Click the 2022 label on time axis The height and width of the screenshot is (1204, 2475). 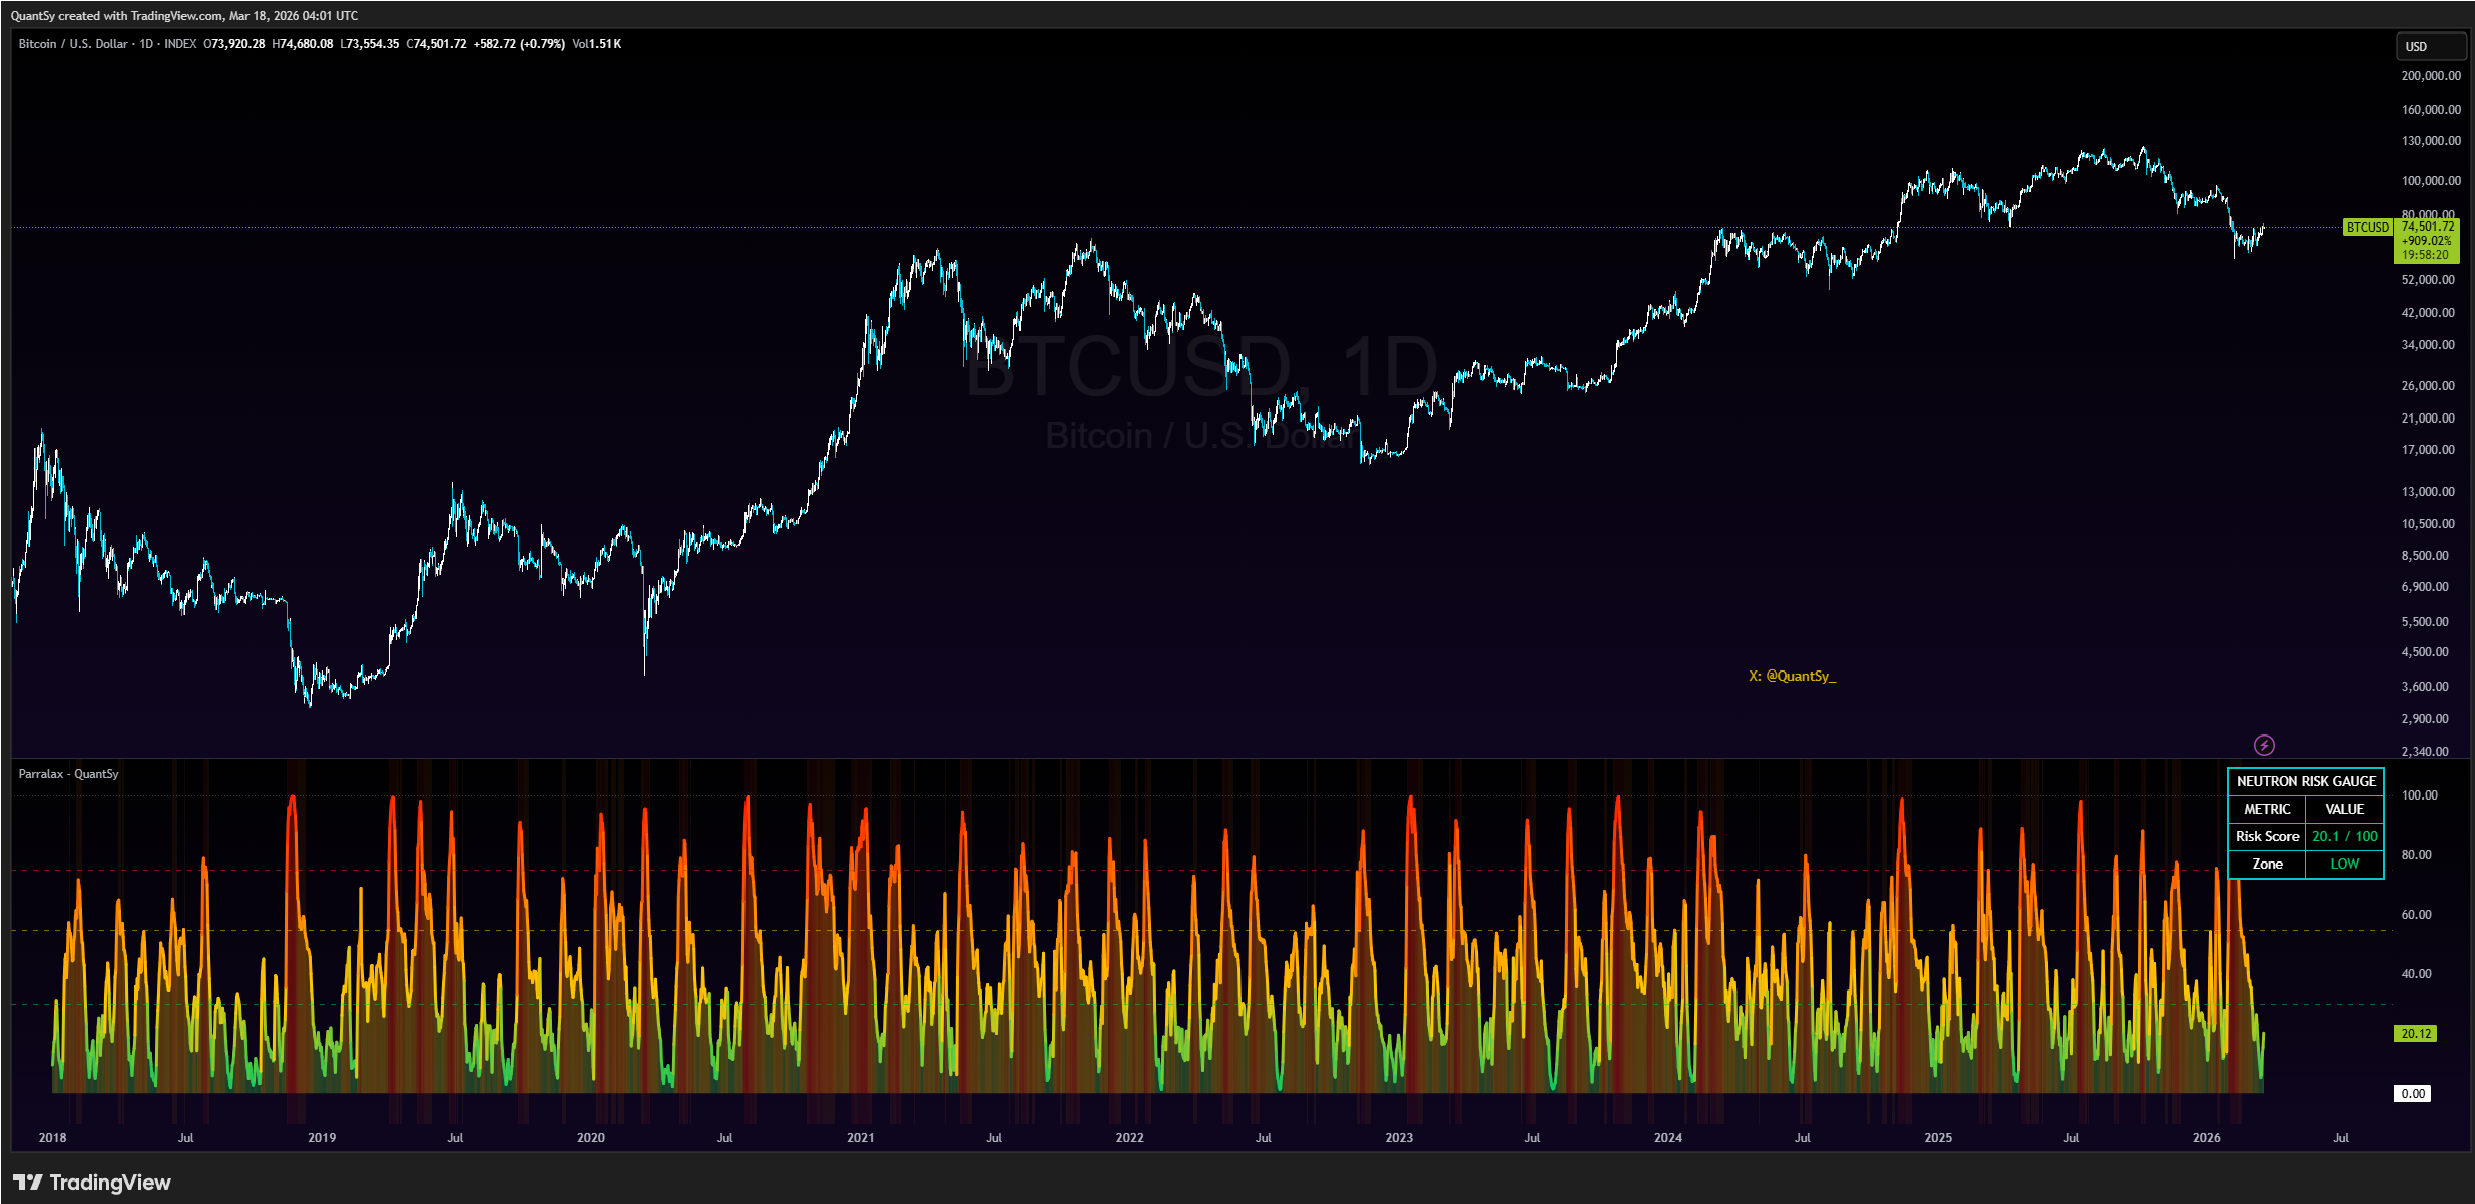[1129, 1137]
